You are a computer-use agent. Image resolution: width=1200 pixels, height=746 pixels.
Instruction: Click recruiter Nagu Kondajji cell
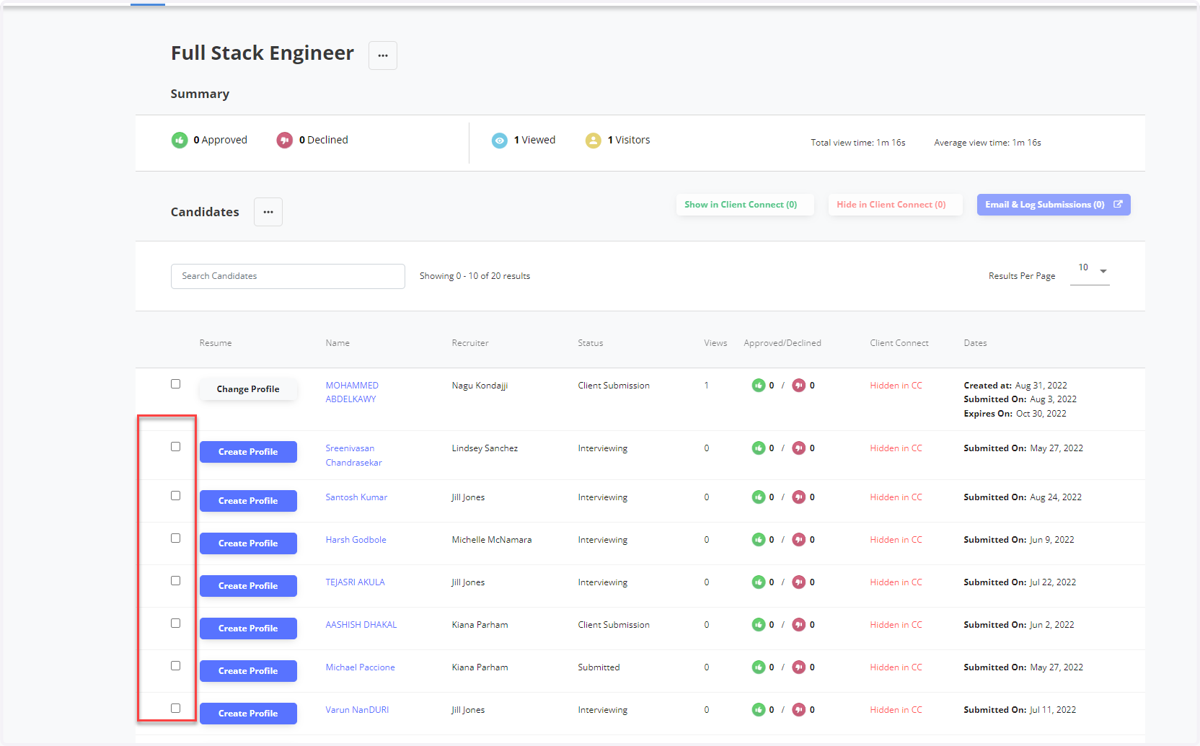pos(480,386)
